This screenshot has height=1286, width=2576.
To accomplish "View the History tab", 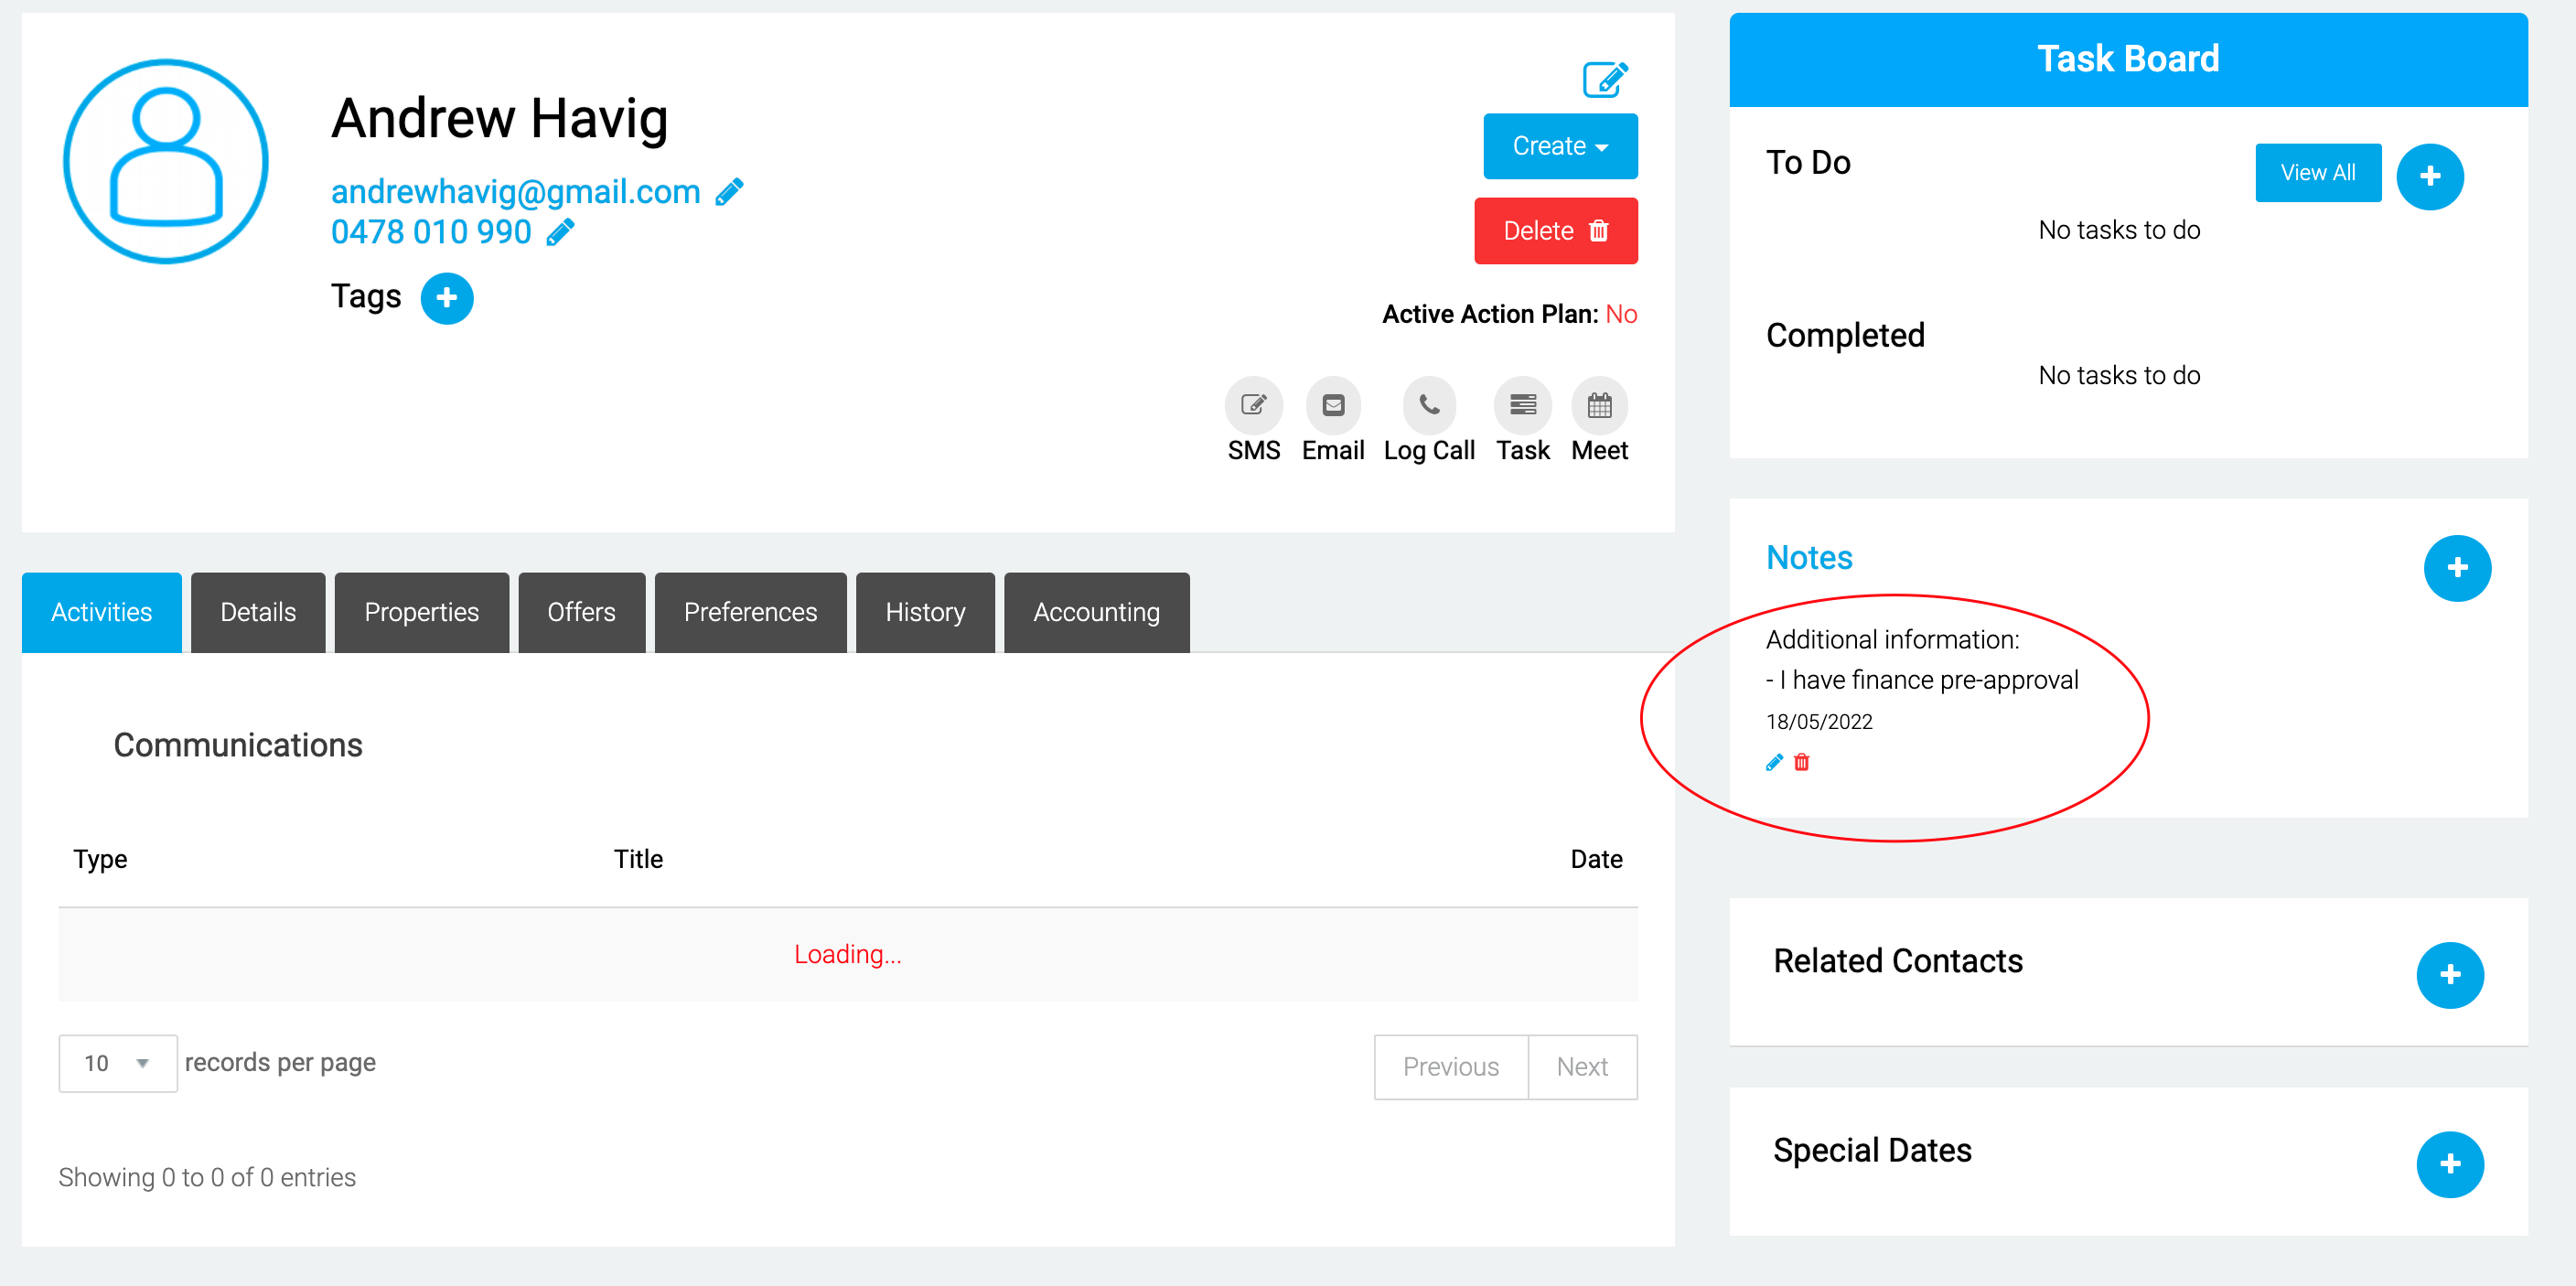I will click(x=925, y=612).
